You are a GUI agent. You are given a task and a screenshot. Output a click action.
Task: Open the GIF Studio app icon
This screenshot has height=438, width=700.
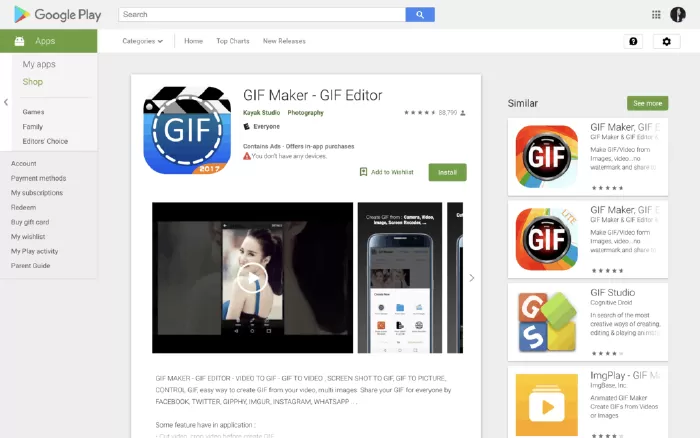(546, 322)
